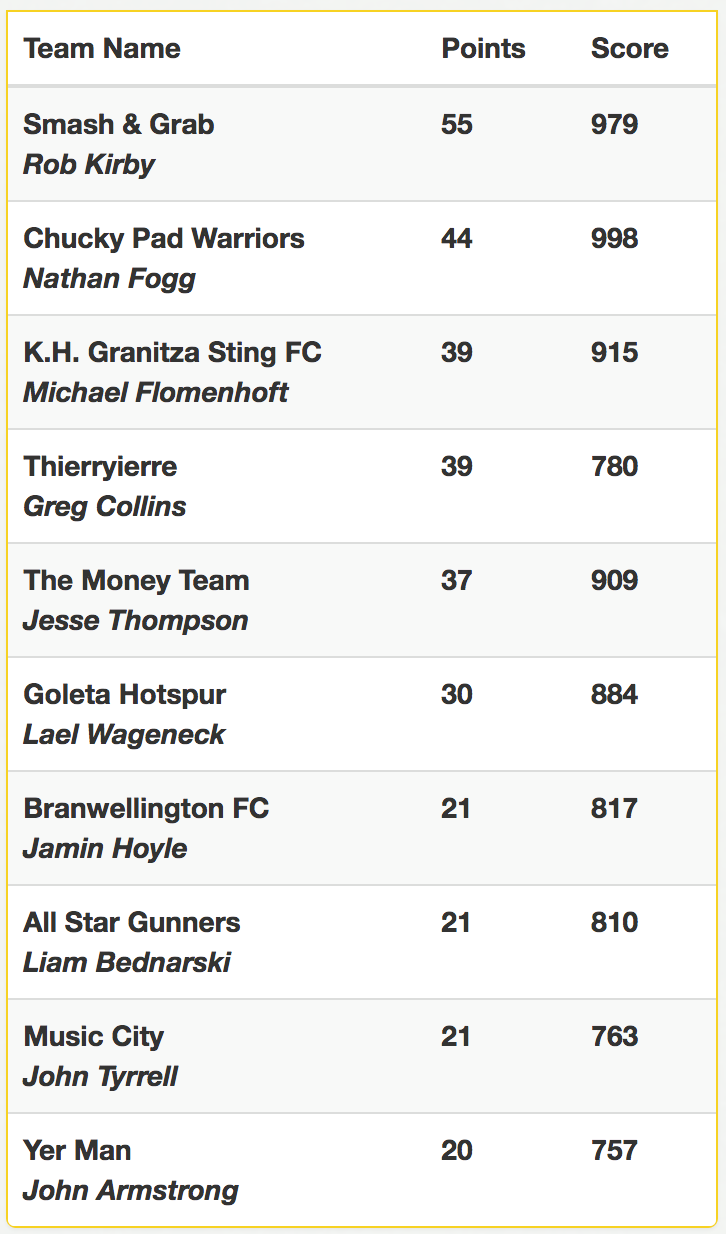Select the All Star Gunners team

[132, 922]
